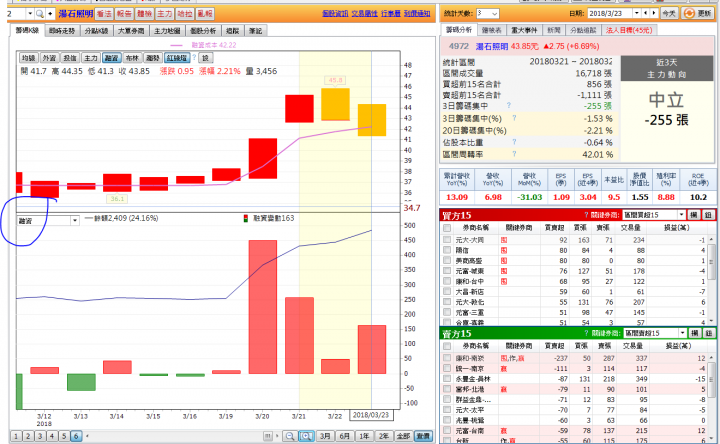Click the 哈拉 button
The height and width of the screenshot is (444, 720).
tap(185, 14)
